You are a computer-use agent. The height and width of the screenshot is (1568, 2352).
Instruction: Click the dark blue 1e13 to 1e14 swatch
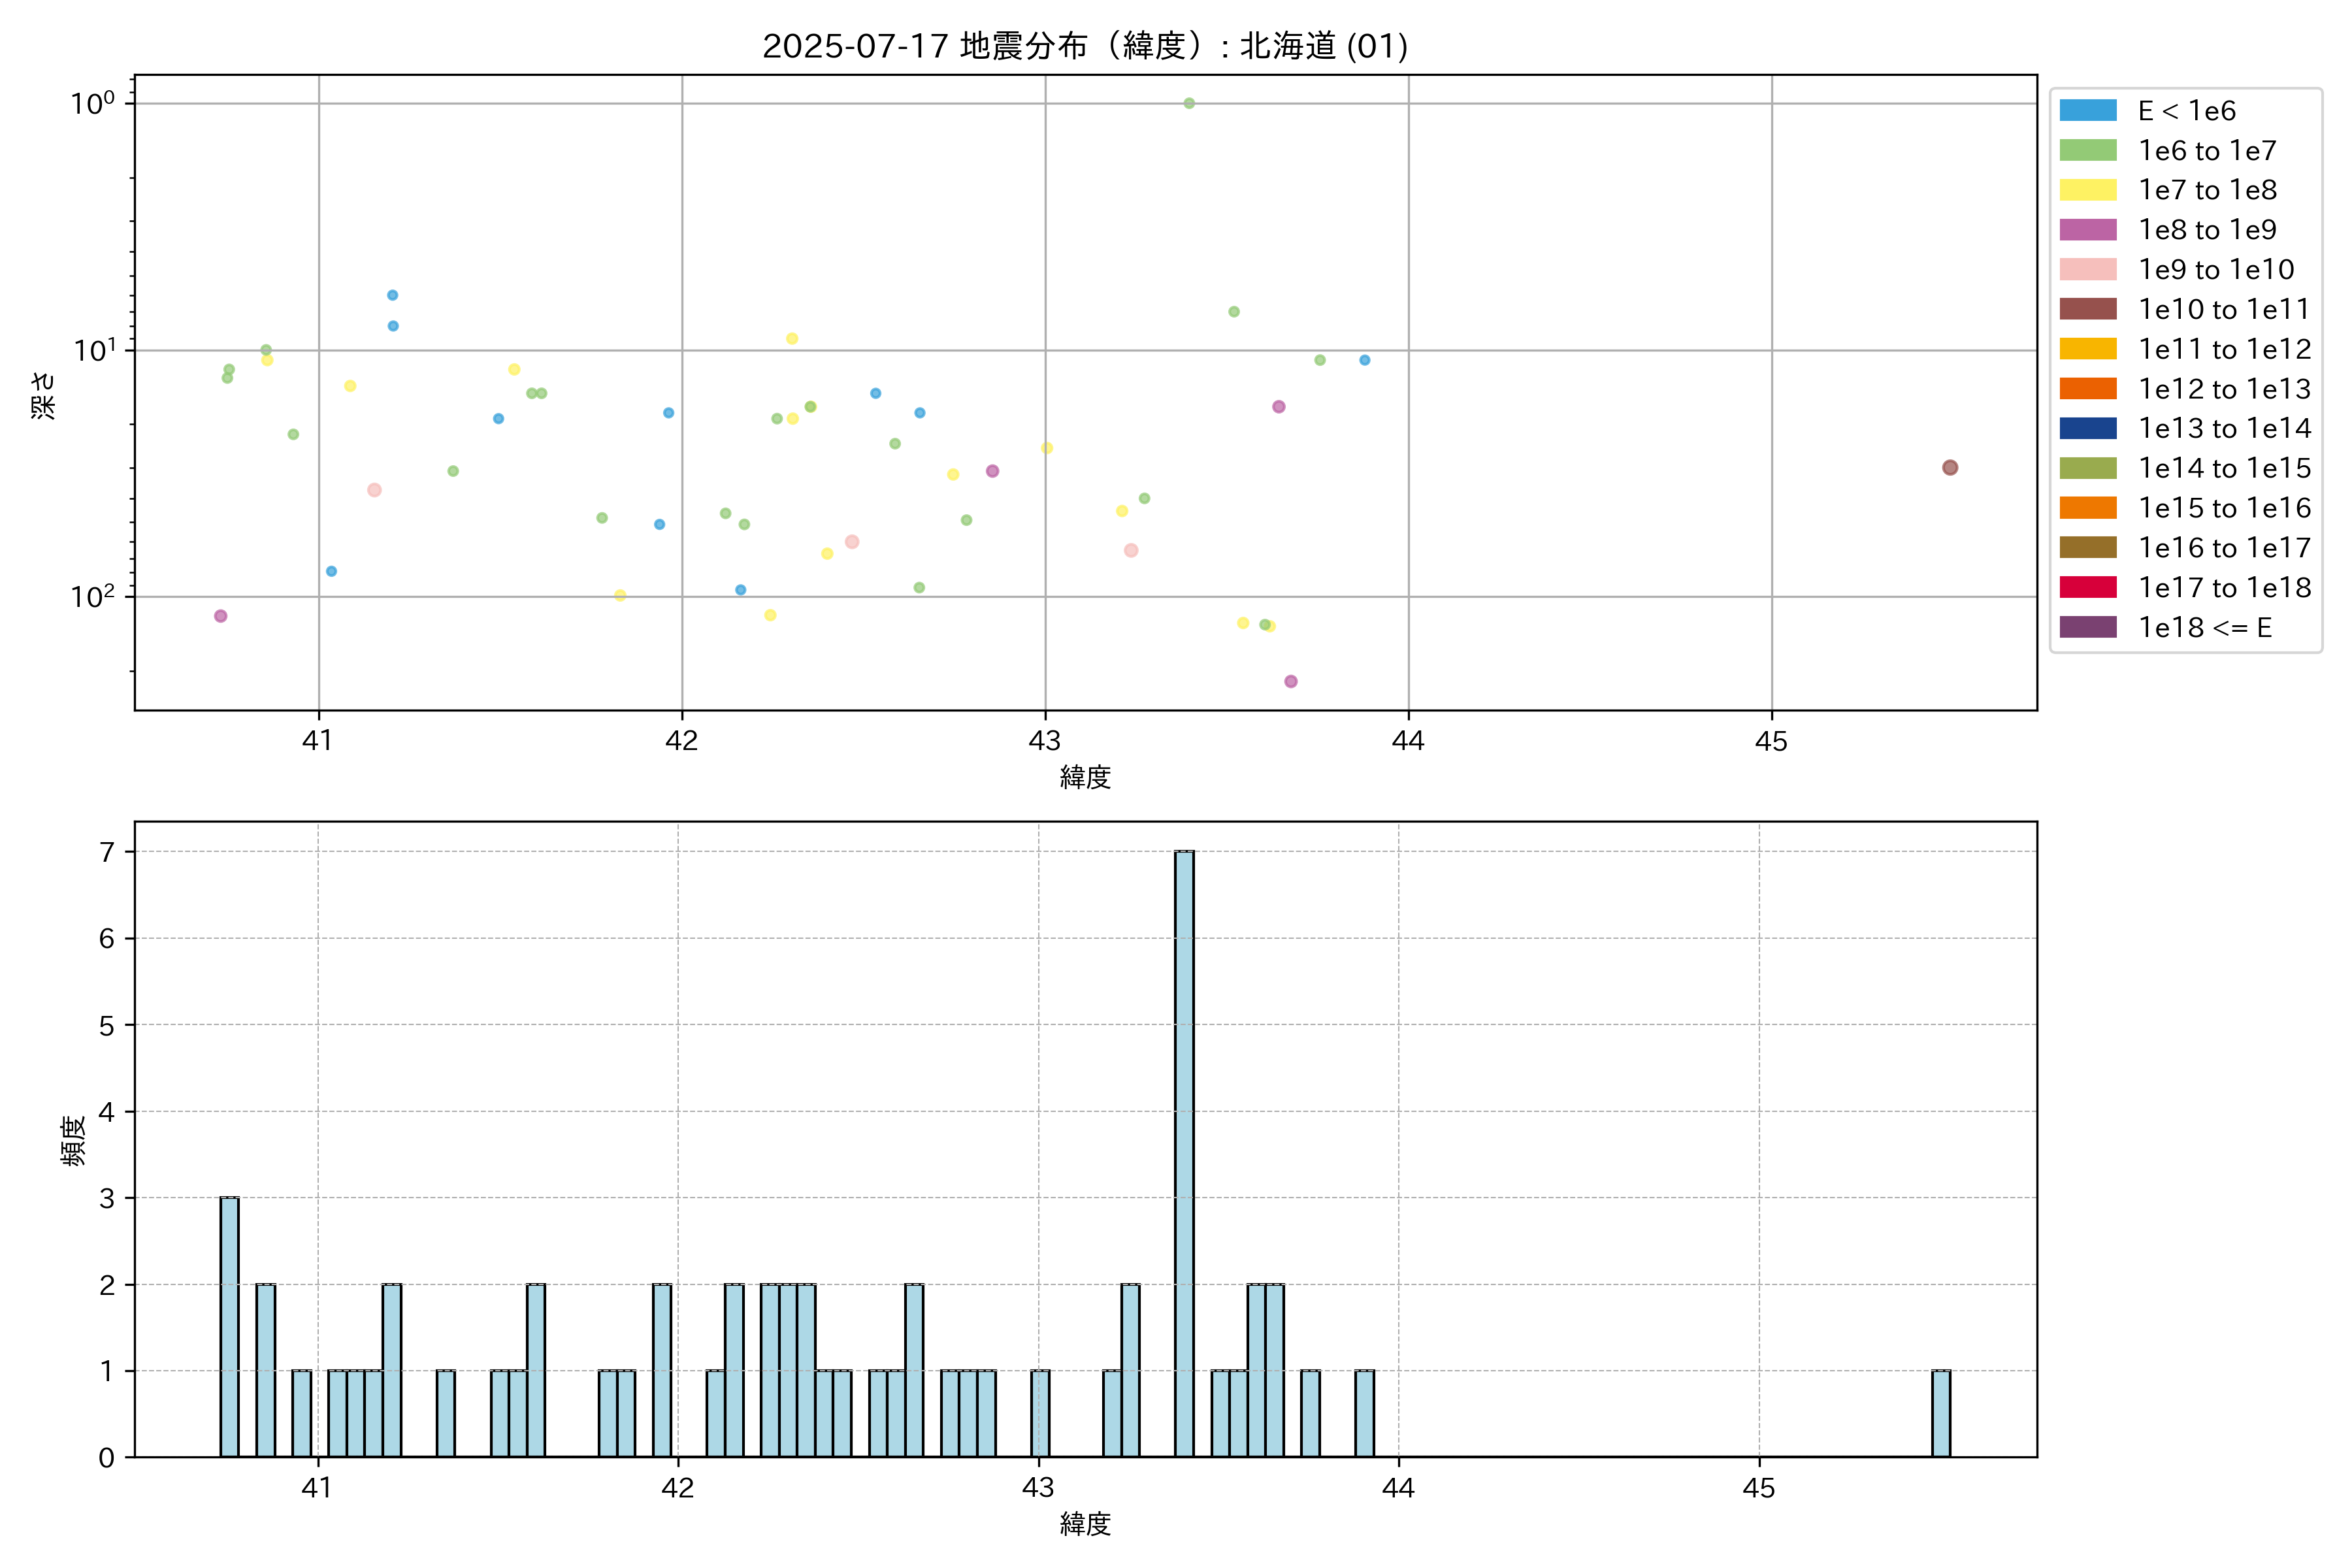[2087, 428]
